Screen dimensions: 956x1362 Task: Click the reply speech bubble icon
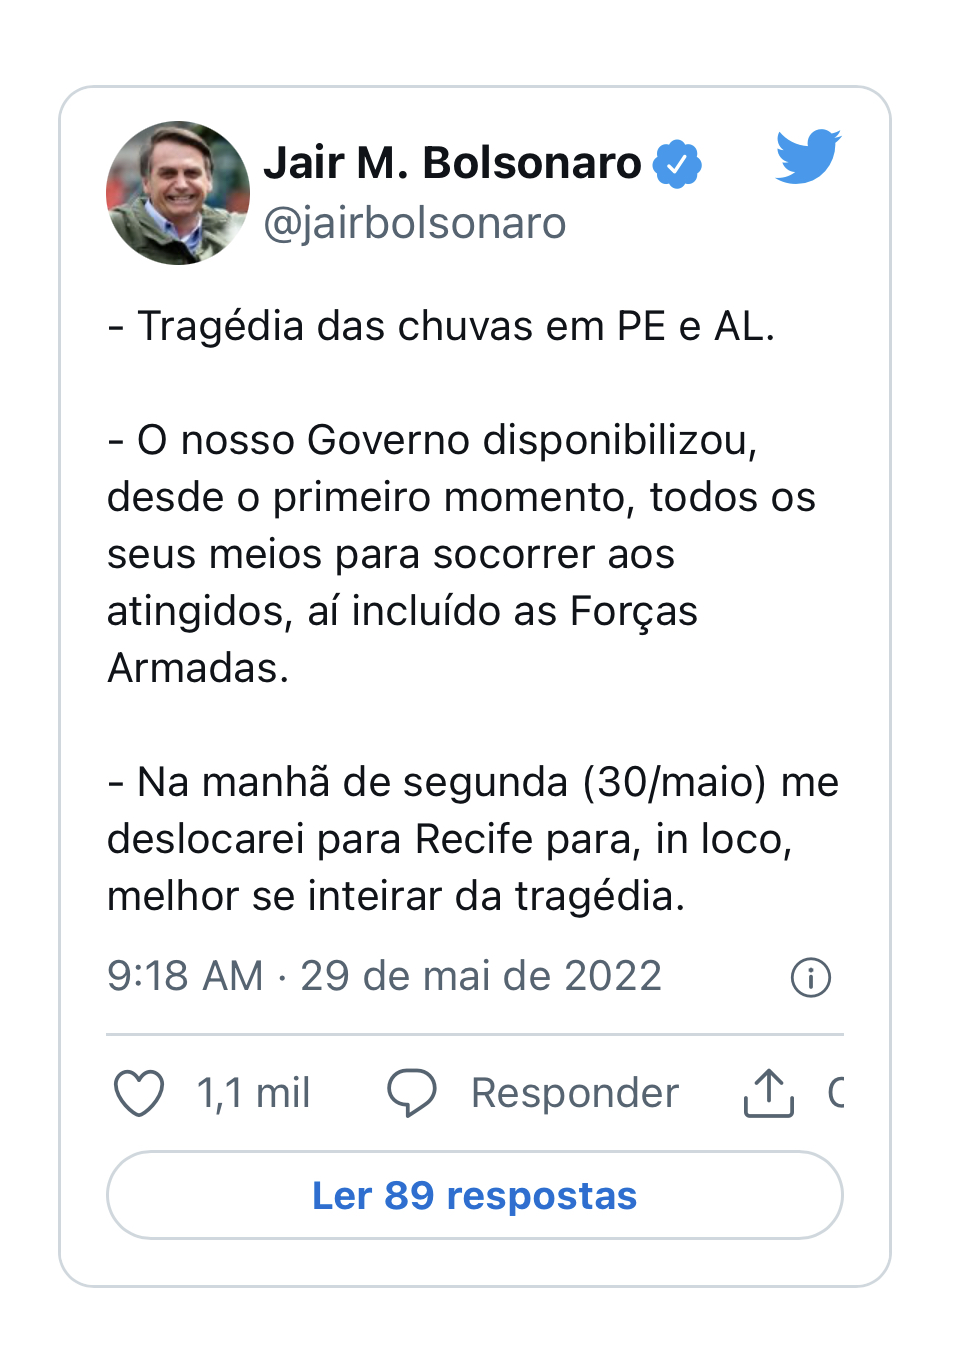click(411, 1093)
